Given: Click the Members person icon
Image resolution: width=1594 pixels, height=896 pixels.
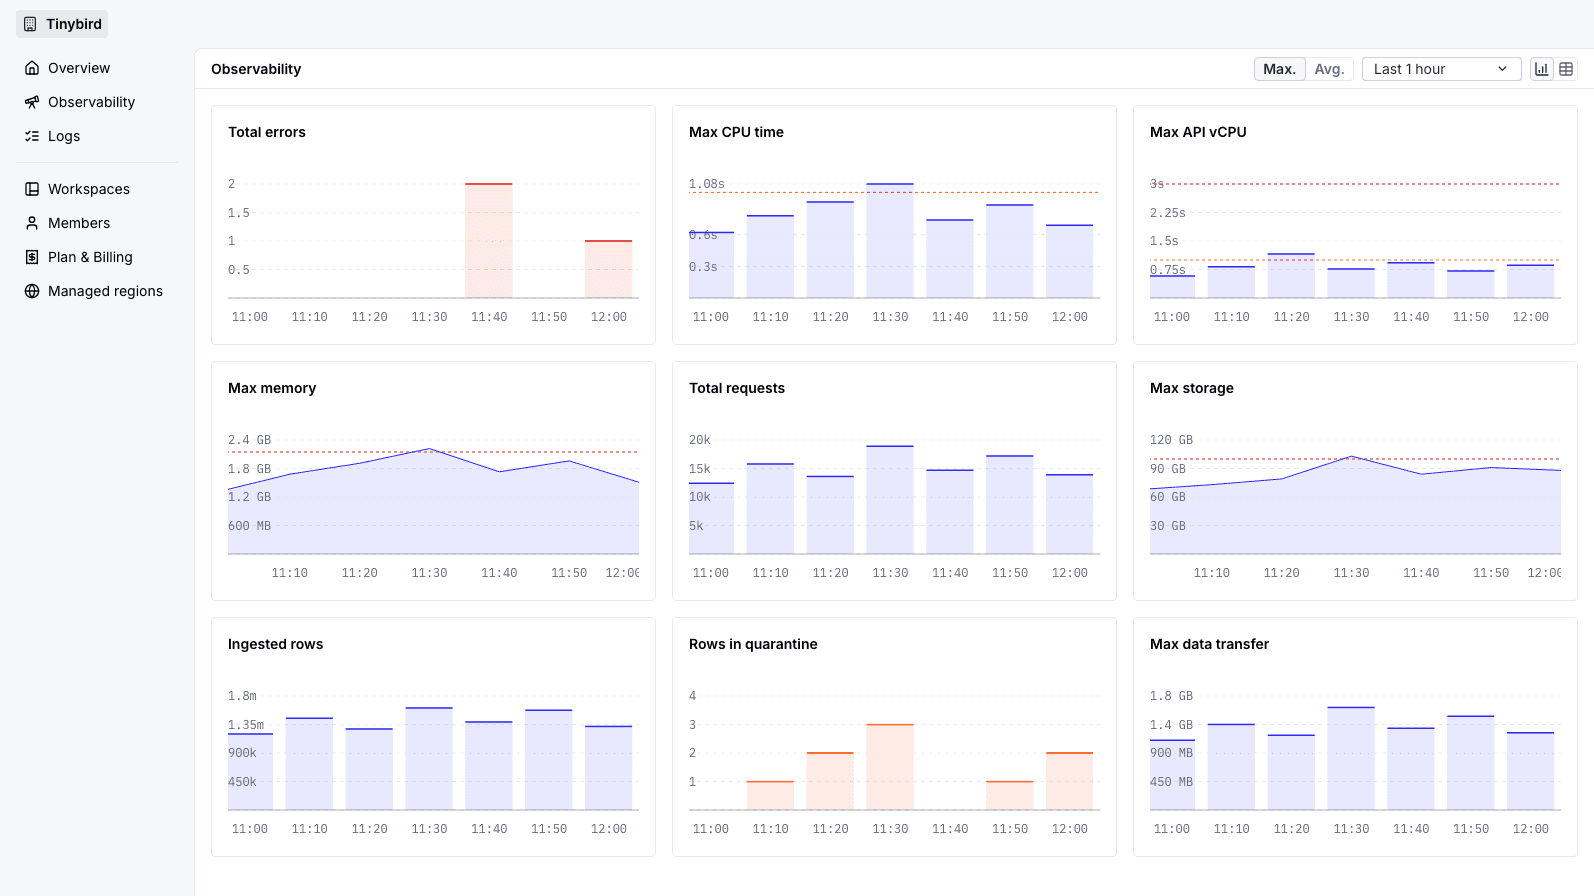Looking at the screenshot, I should [x=32, y=223].
